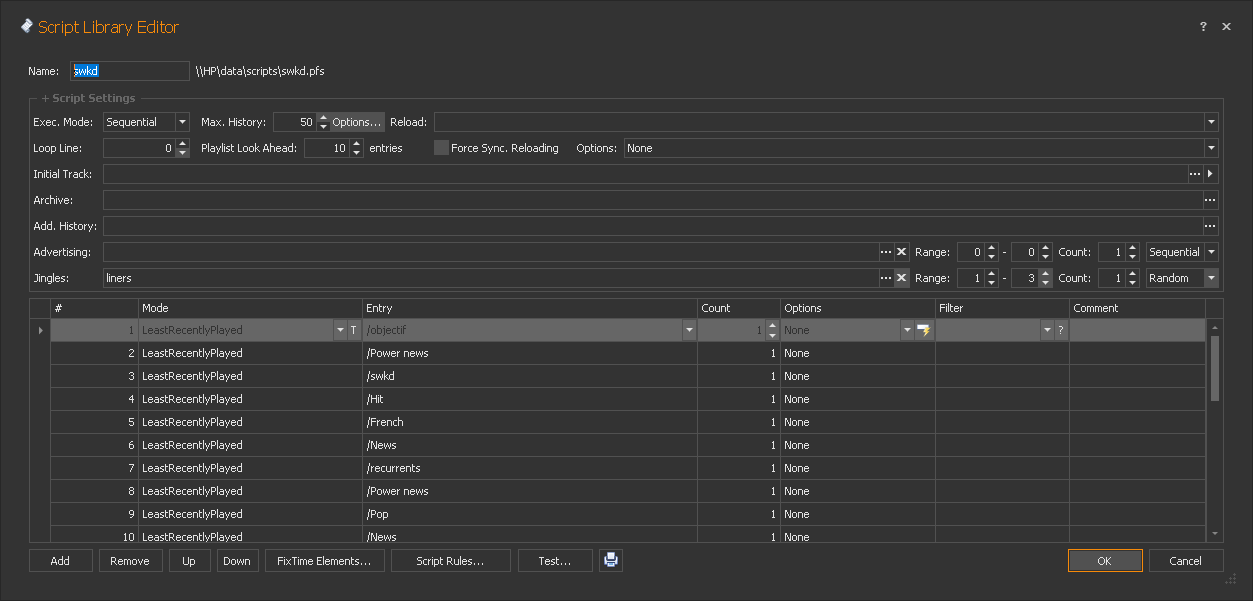Click the Count column header
Image resolution: width=1253 pixels, height=601 pixels.
coord(738,308)
